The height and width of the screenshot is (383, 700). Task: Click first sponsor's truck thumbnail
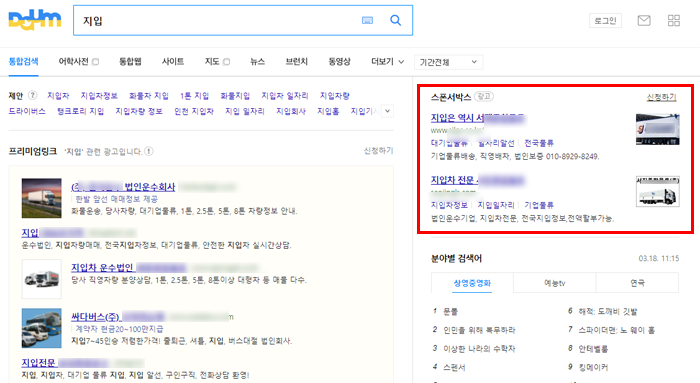pos(658,129)
